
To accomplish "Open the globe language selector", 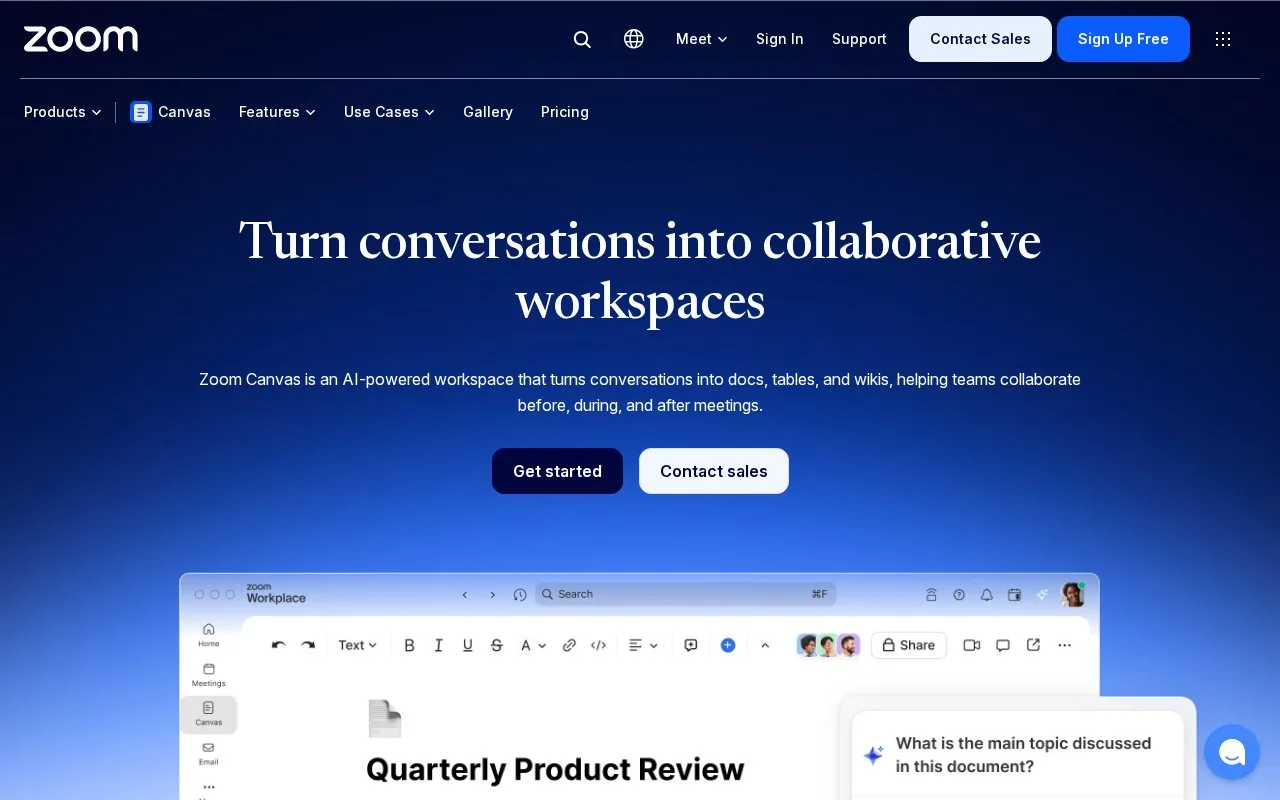I will click(634, 39).
